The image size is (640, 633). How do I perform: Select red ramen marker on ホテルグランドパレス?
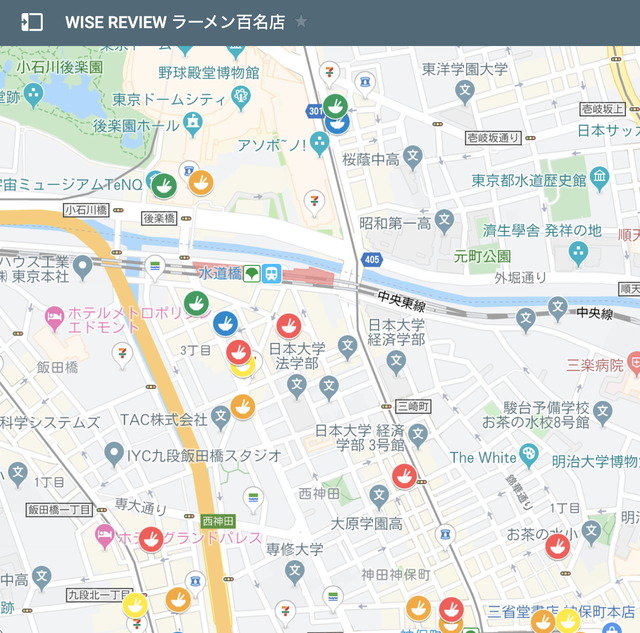click(151, 539)
